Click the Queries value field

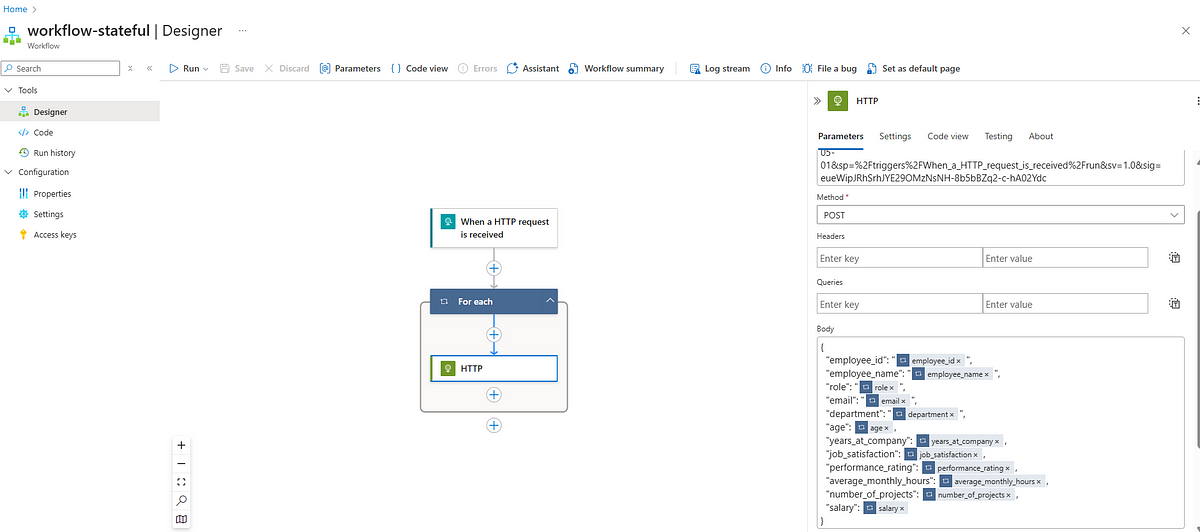coord(1065,304)
